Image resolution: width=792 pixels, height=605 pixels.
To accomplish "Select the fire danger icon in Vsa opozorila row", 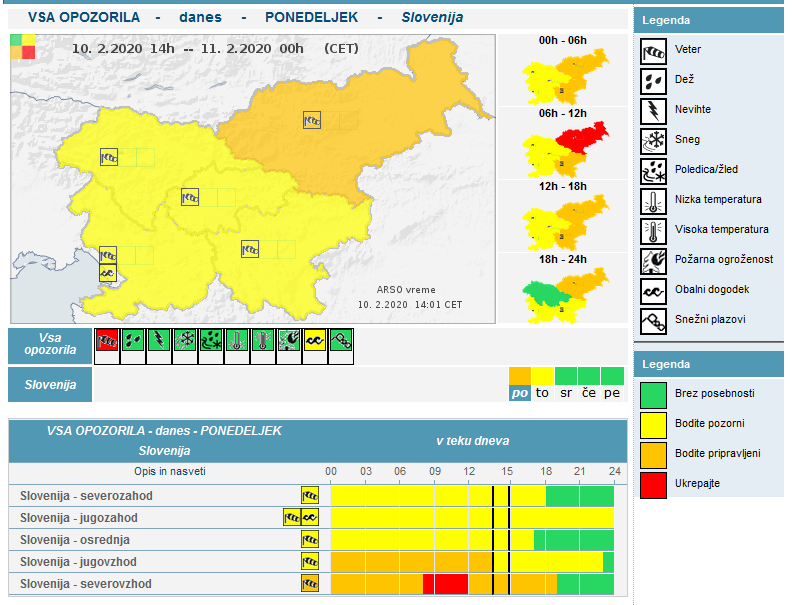I will coord(289,340).
